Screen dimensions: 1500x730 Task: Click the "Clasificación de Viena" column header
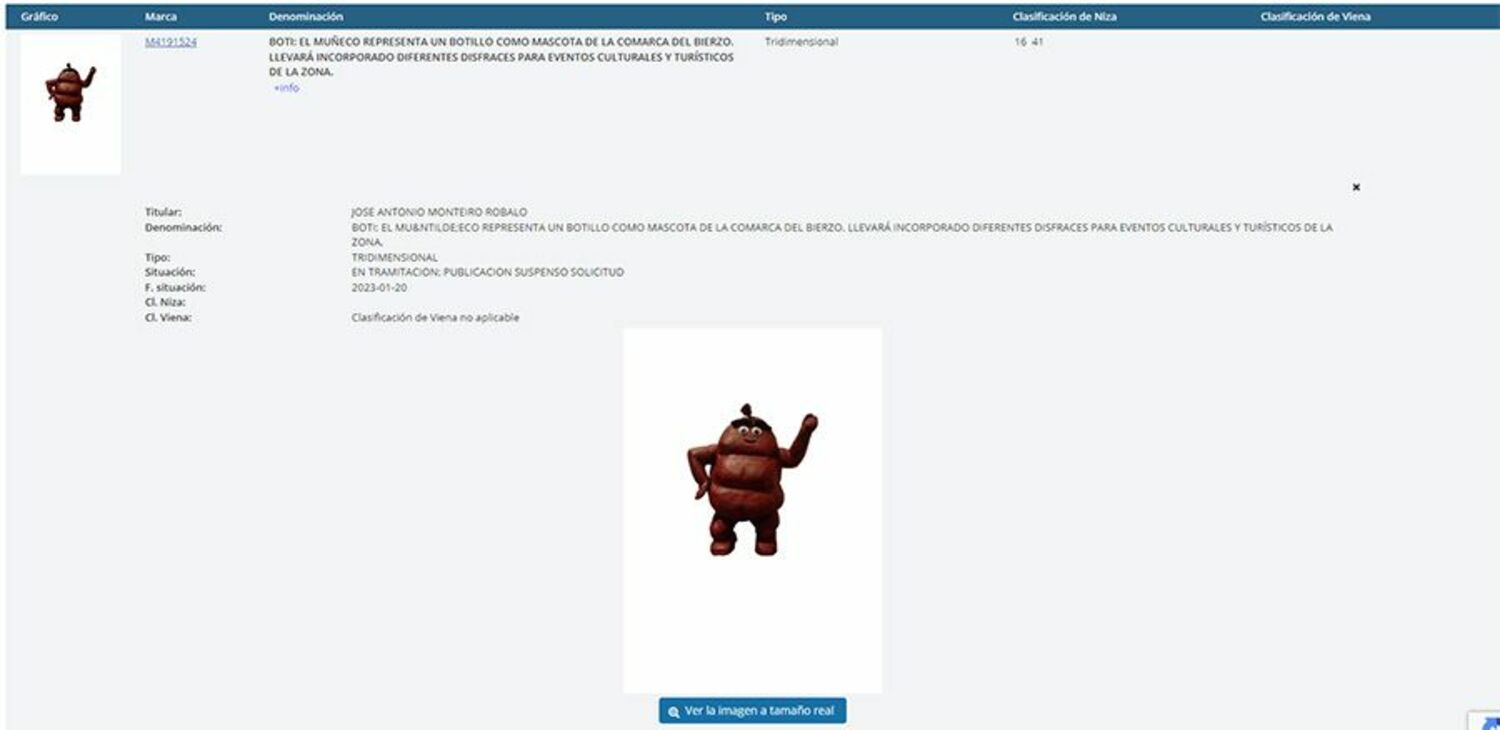[1315, 17]
